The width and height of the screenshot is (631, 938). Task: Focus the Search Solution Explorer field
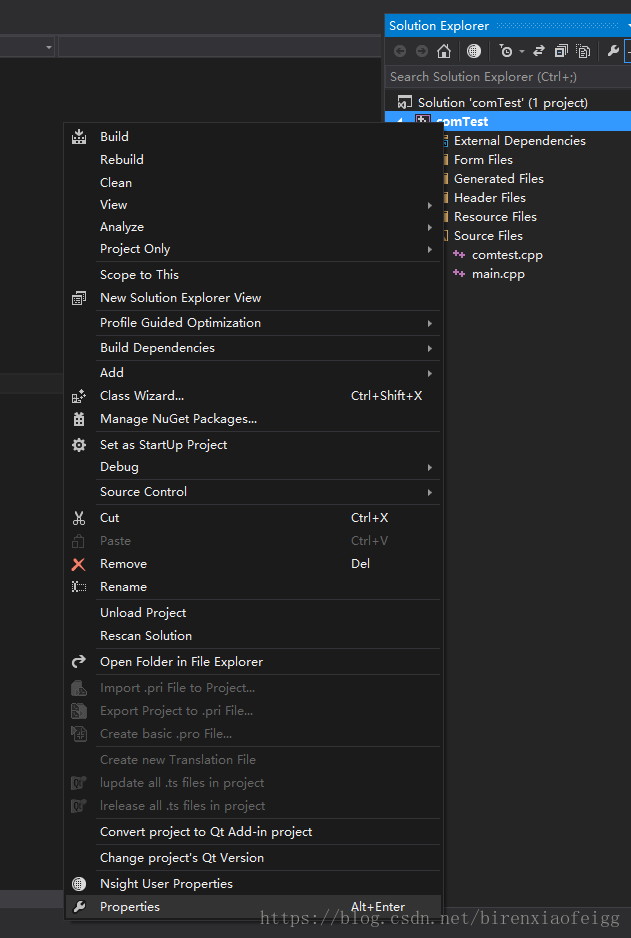(x=508, y=77)
